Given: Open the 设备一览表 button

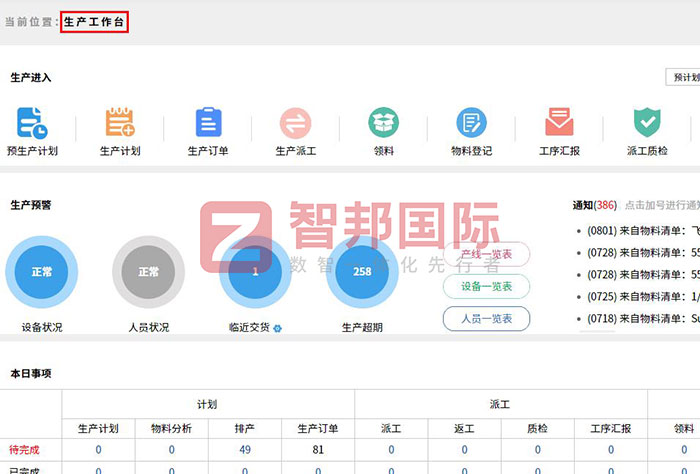Looking at the screenshot, I should 486,287.
